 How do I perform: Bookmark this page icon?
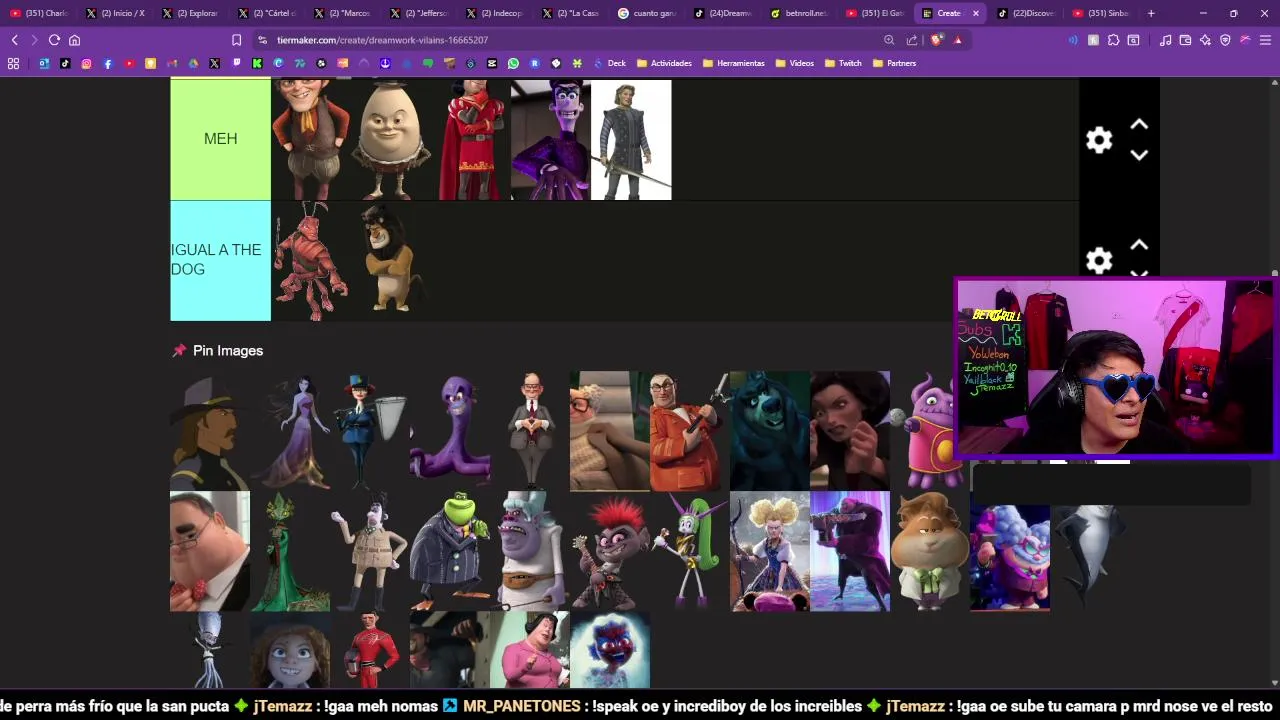[236, 40]
